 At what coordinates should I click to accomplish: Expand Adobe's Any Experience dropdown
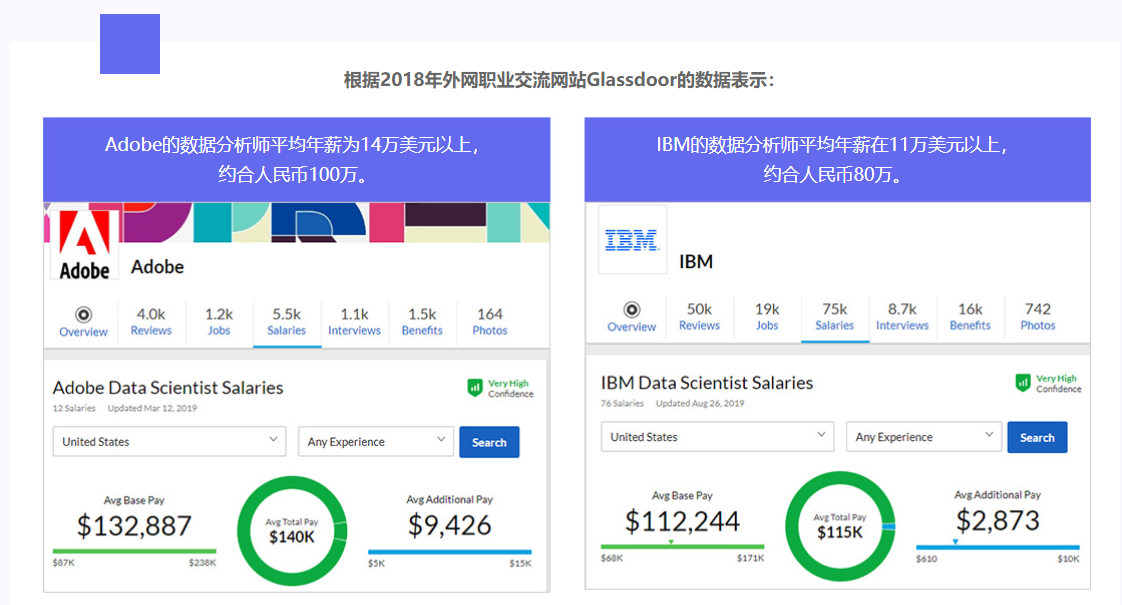376,442
